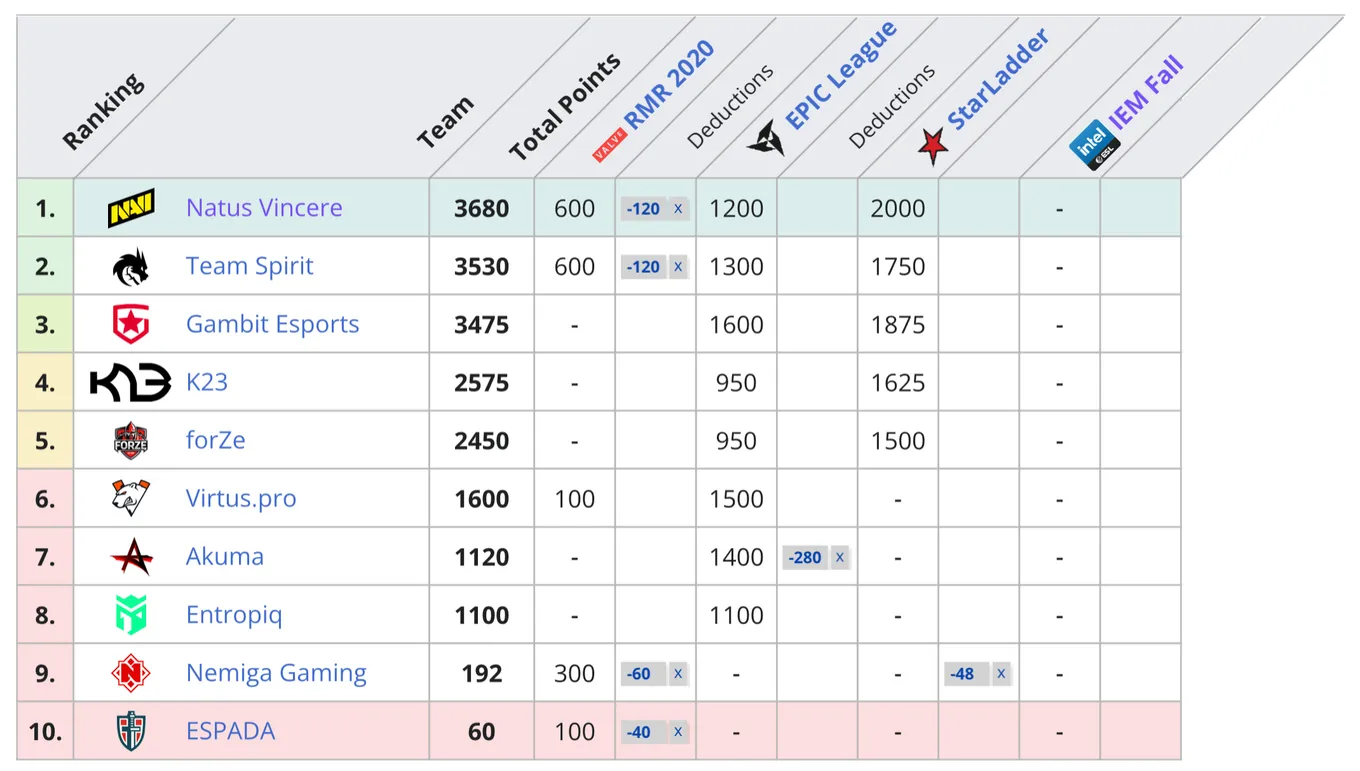Open the Virtus.pro team link

tap(241, 498)
